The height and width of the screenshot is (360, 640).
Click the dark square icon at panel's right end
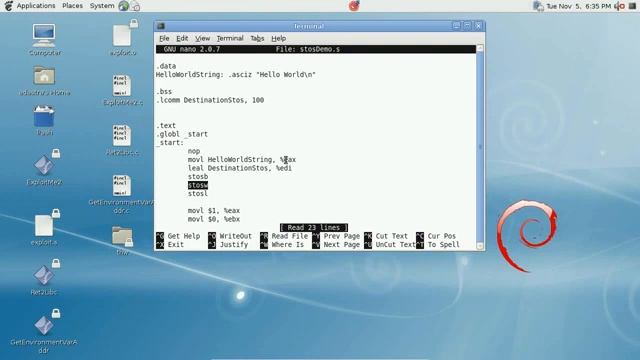632,6
